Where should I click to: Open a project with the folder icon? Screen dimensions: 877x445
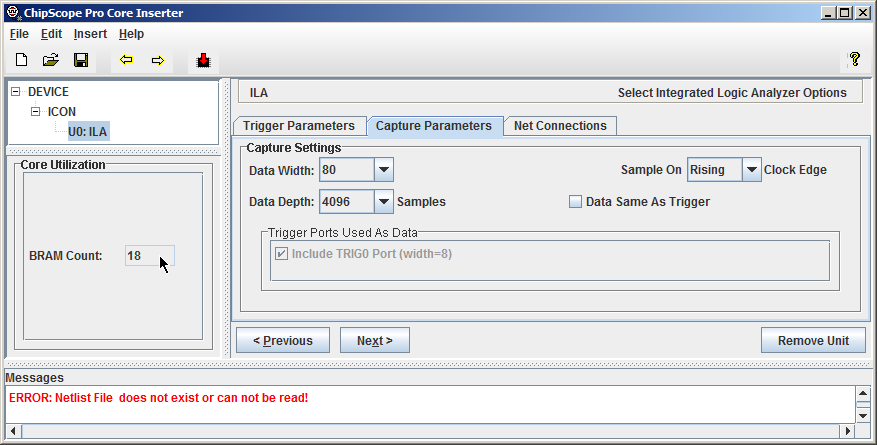tap(51, 60)
